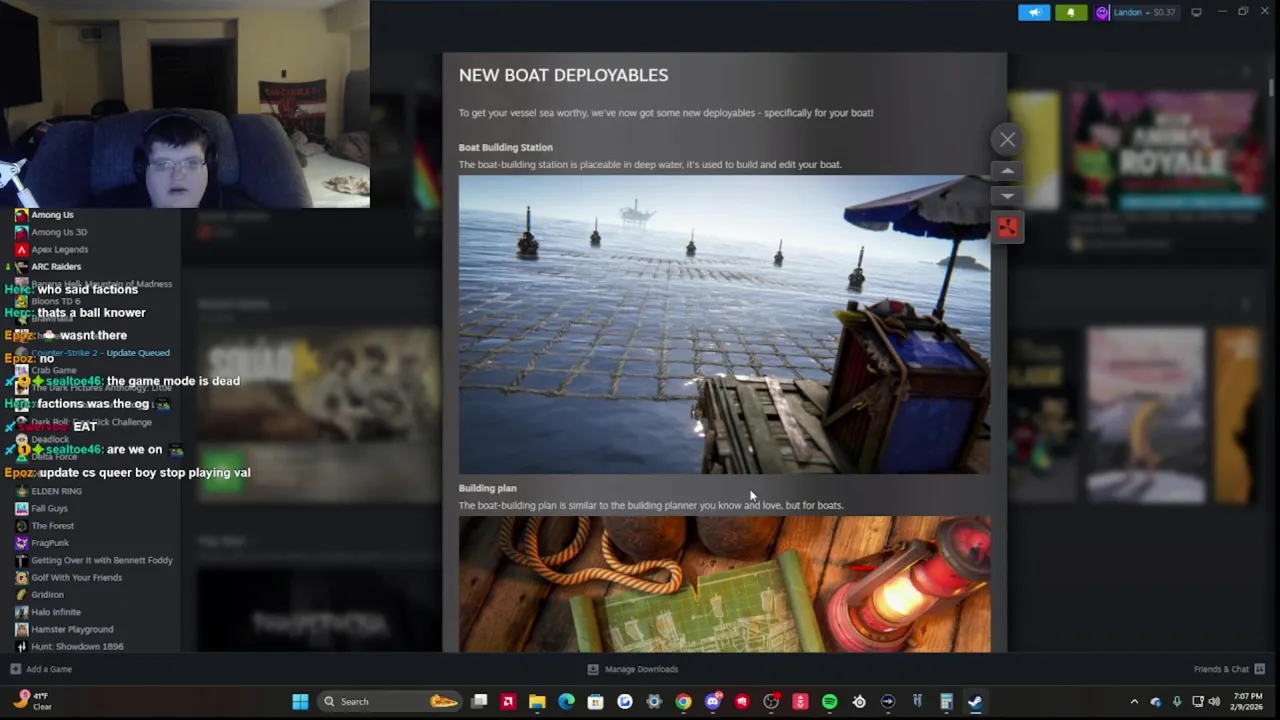This screenshot has height=720, width=1280.
Task: Click the ELDEN RING game icon
Action: tap(21, 491)
